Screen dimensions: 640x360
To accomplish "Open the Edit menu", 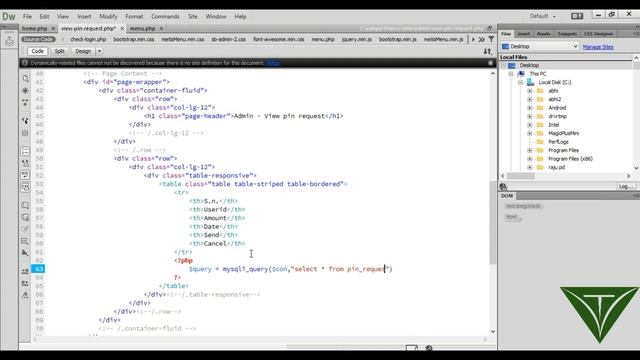I will tap(44, 17).
